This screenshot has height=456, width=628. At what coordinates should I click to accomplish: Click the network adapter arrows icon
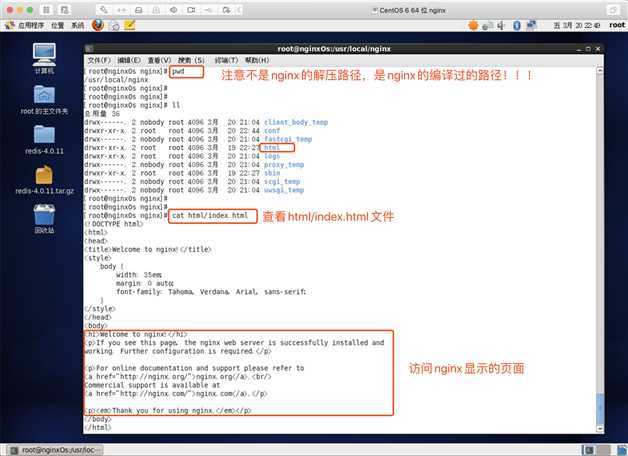(x=122, y=10)
